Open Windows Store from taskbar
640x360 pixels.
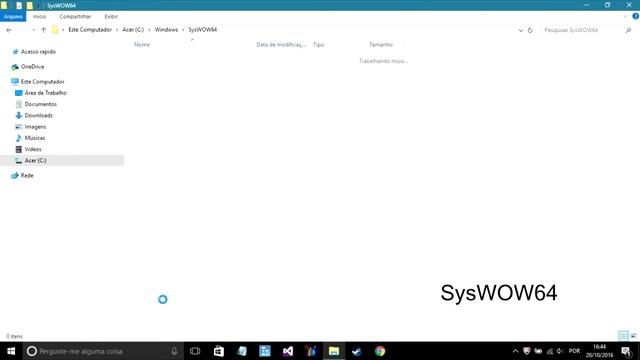pos(219,351)
